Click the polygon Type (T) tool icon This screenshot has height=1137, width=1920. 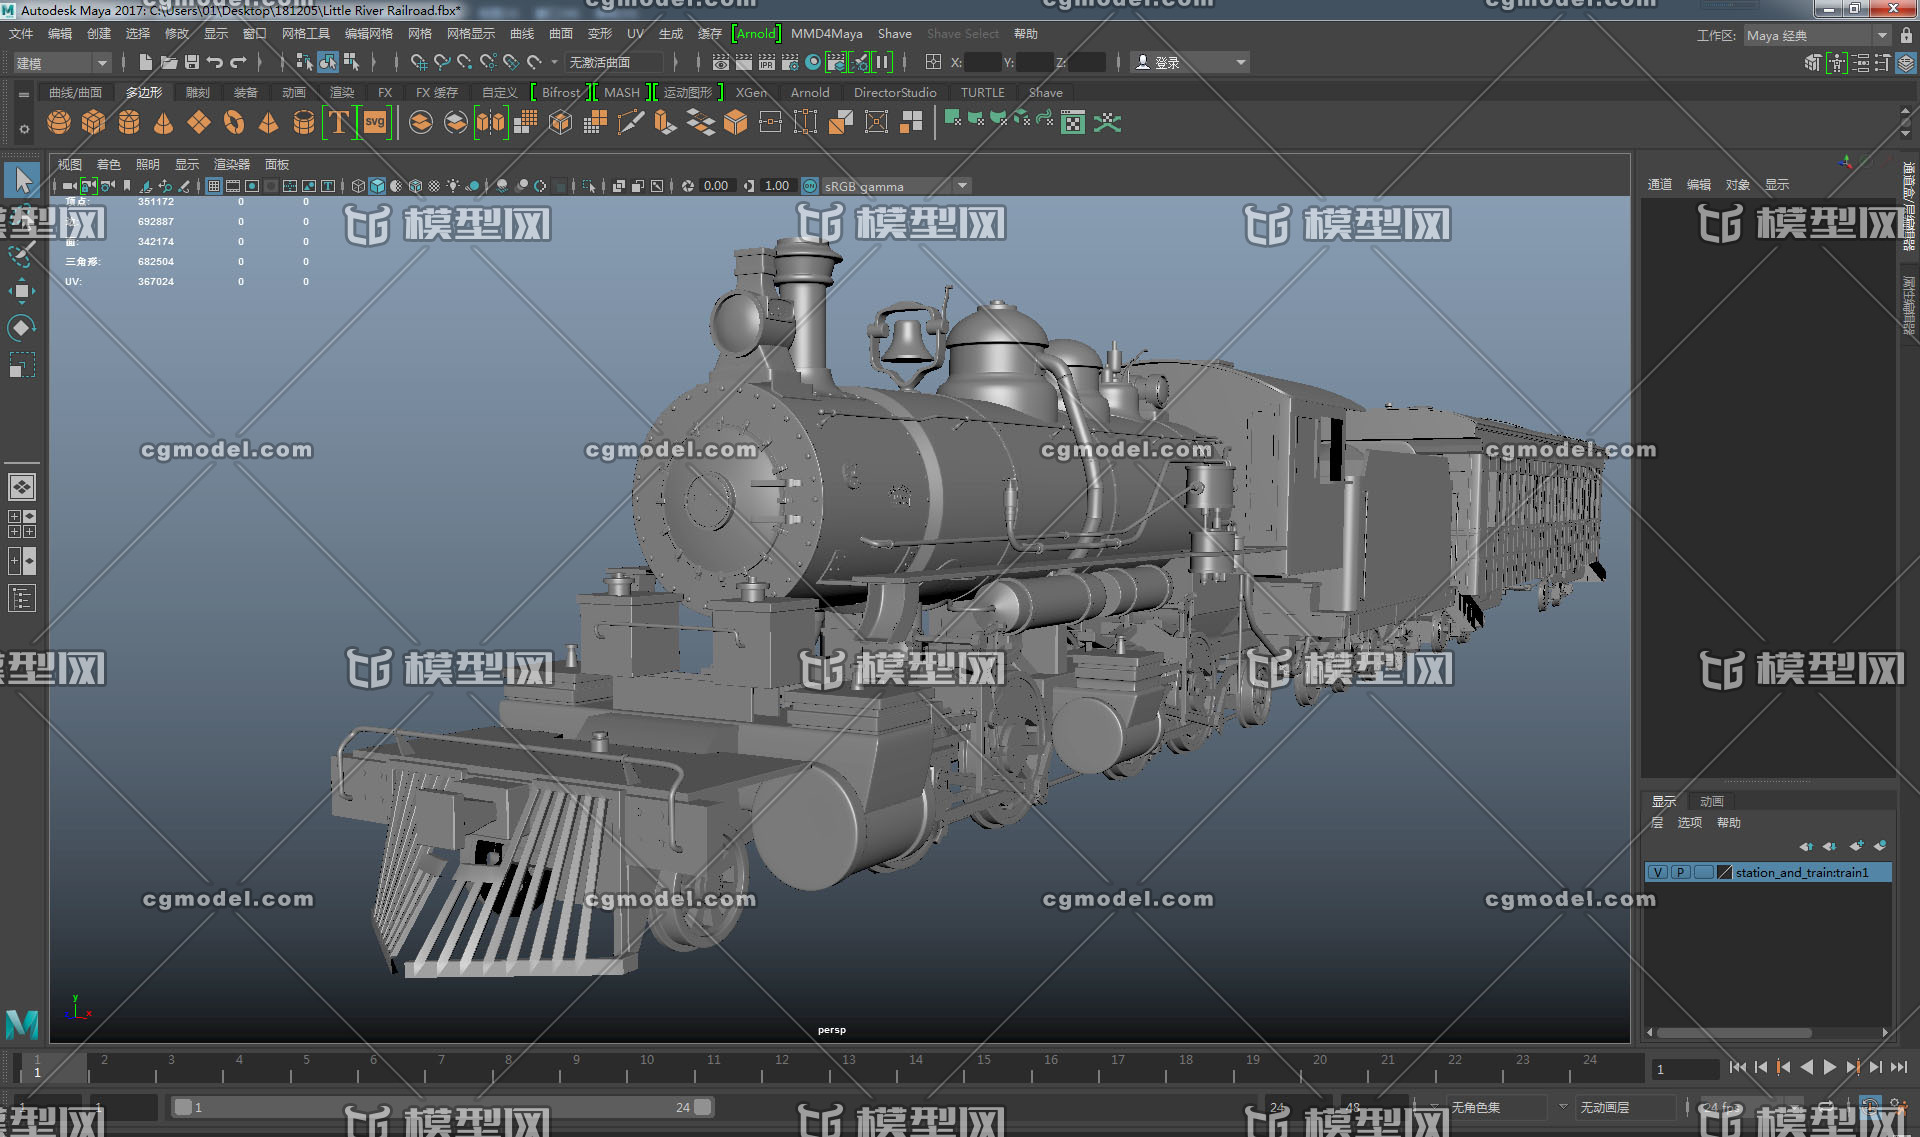[340, 123]
